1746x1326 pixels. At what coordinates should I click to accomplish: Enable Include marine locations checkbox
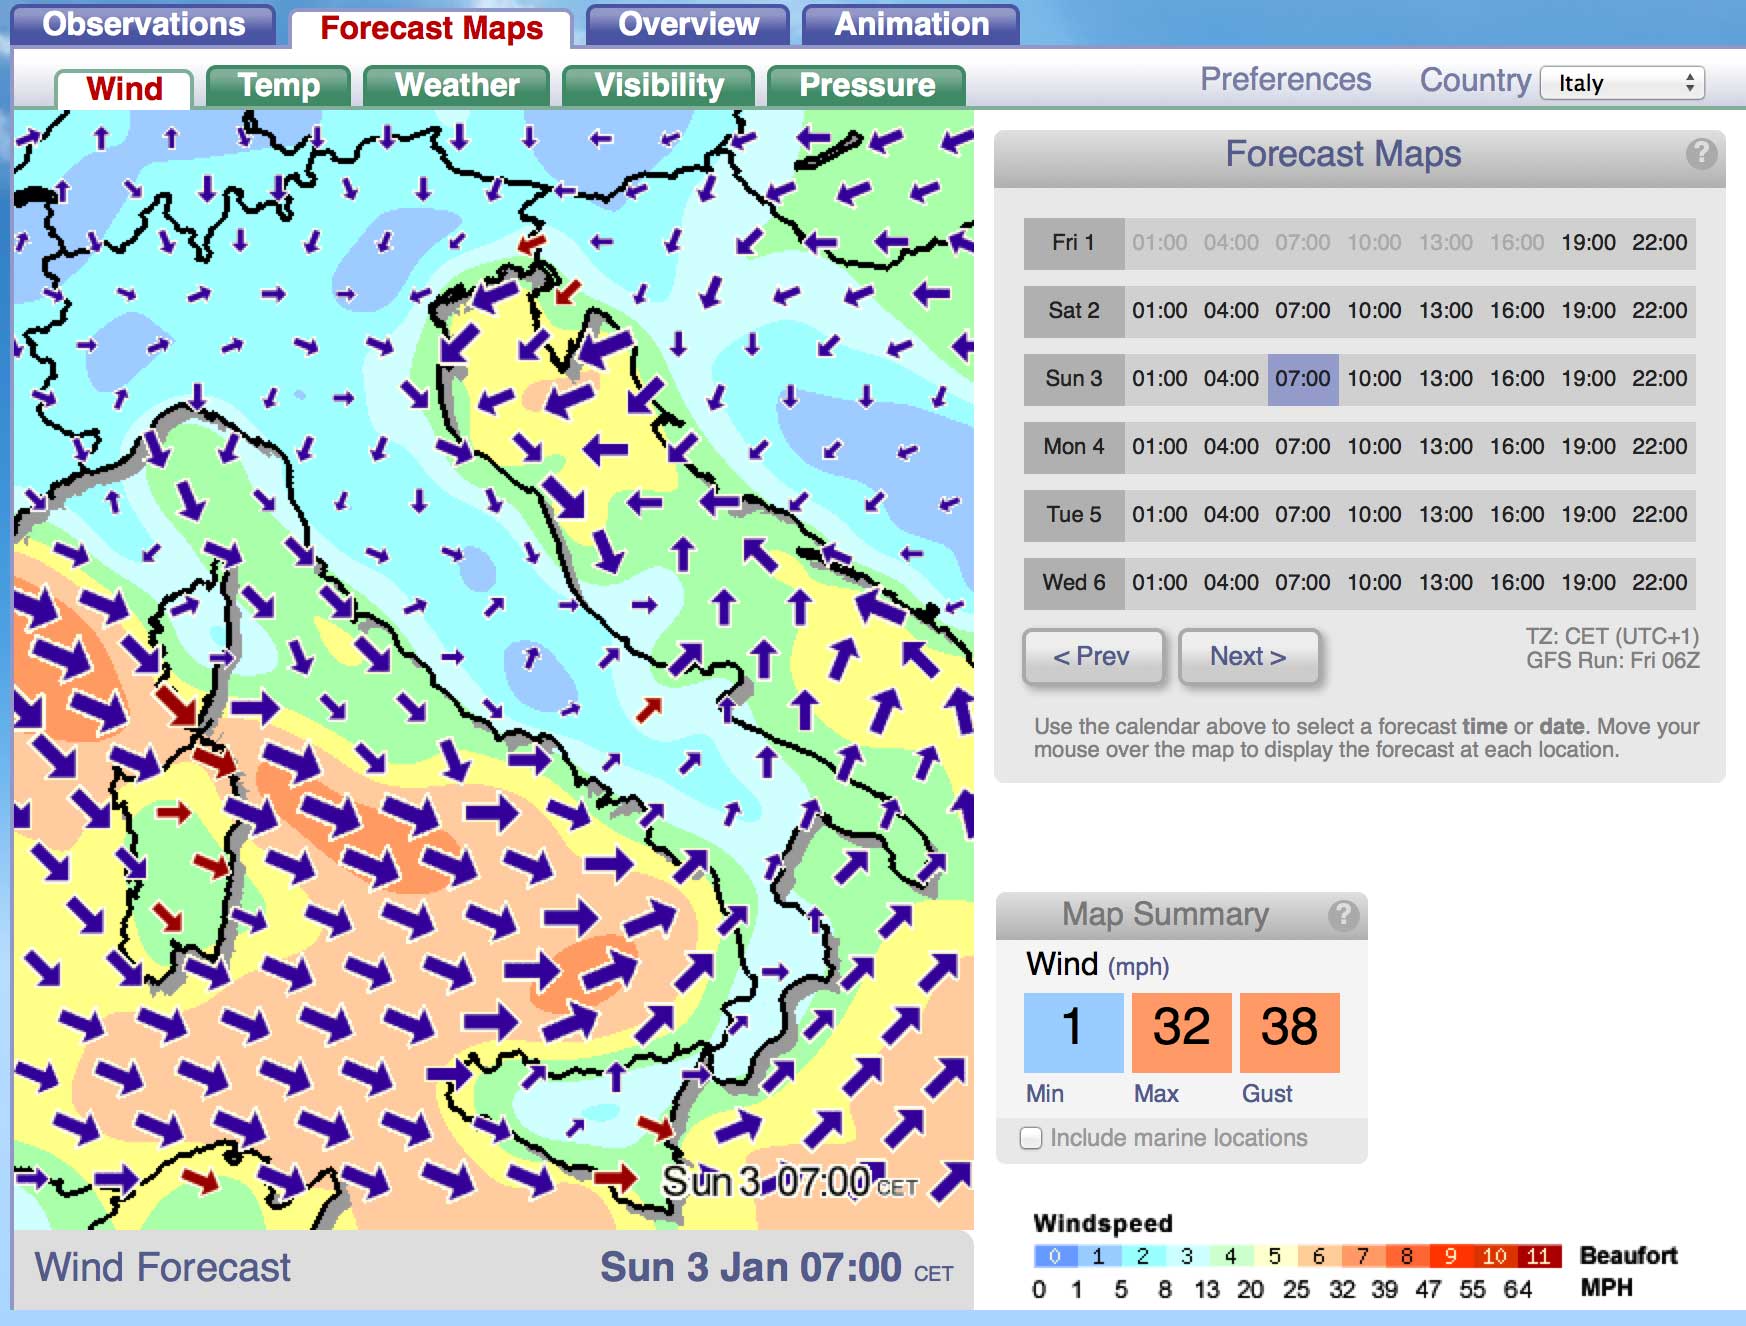1031,1138
